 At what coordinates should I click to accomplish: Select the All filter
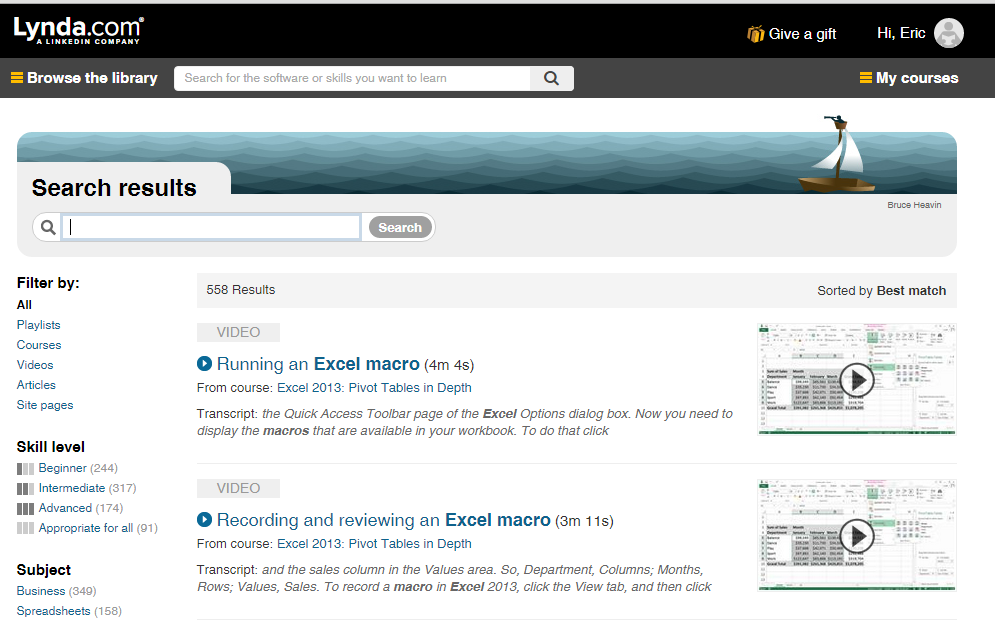coord(24,305)
